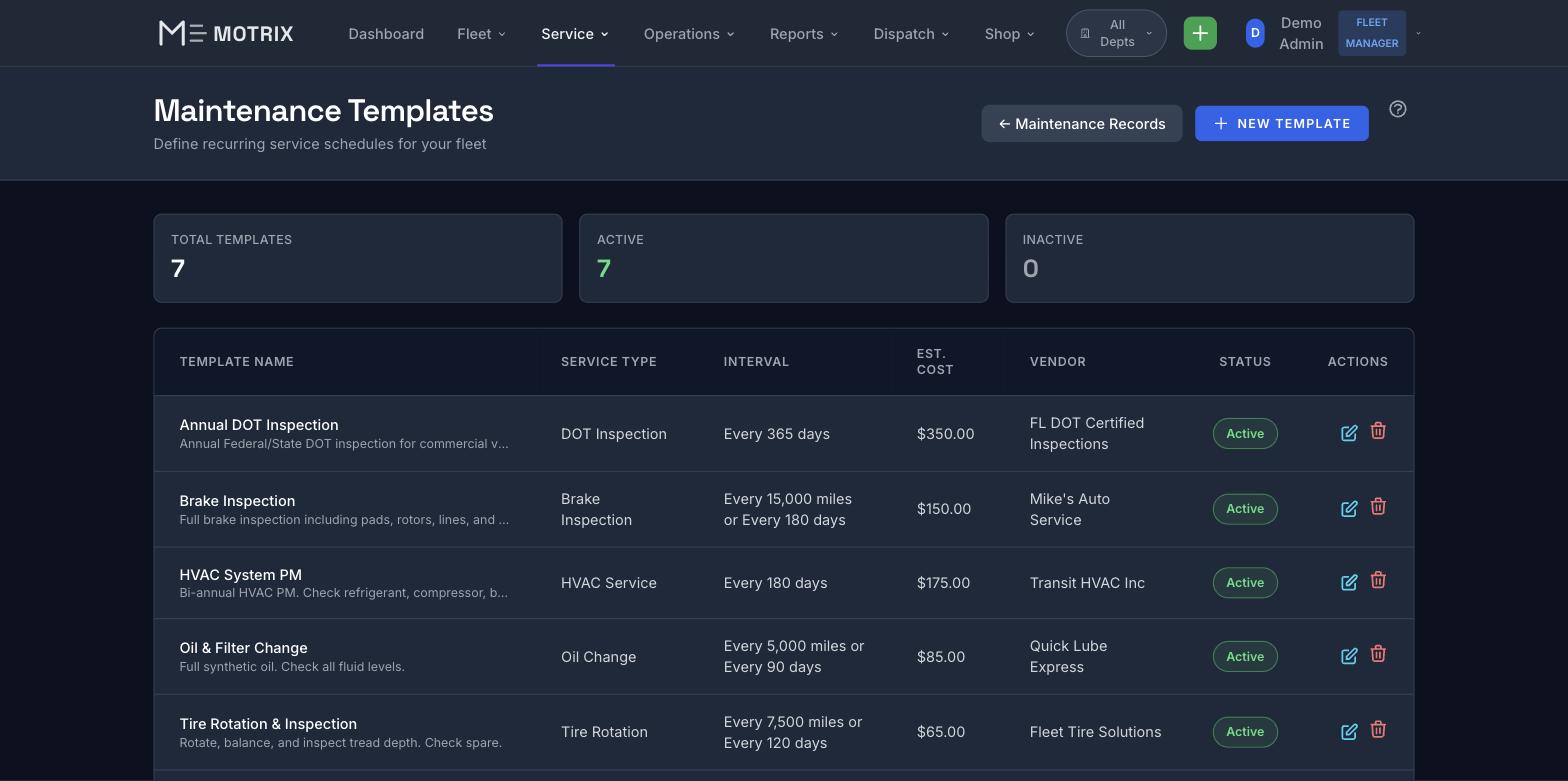The height and width of the screenshot is (781, 1568).
Task: Go to the Dashboard page
Action: tap(386, 34)
